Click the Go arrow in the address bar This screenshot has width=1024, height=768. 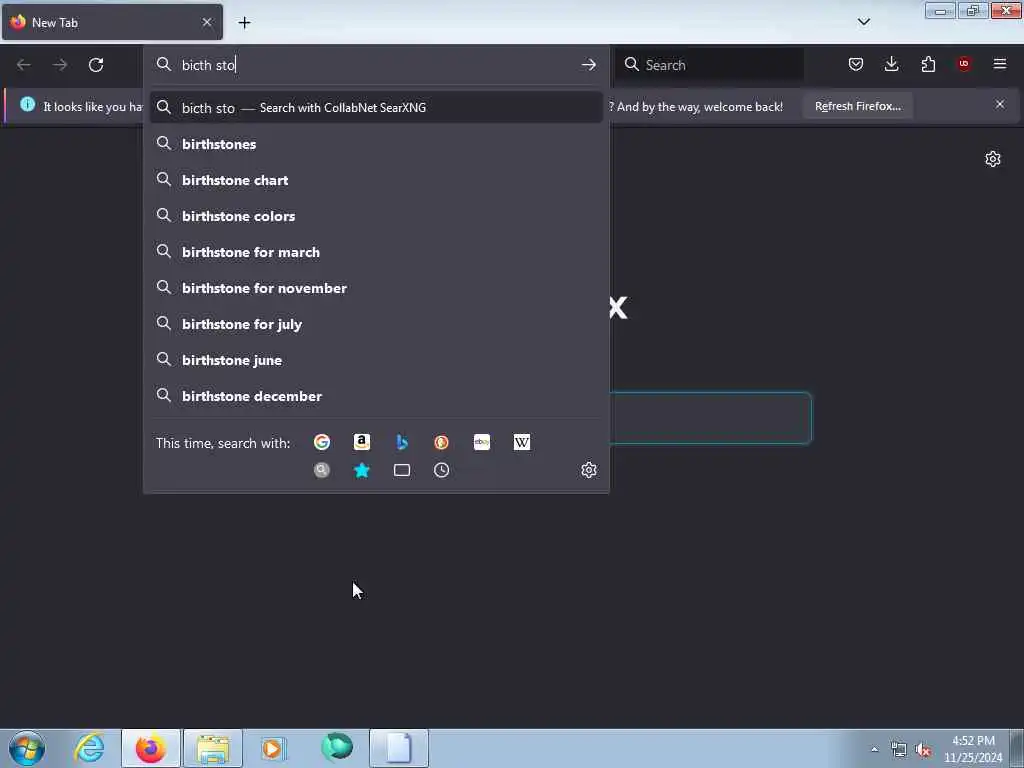pyautogui.click(x=588, y=65)
